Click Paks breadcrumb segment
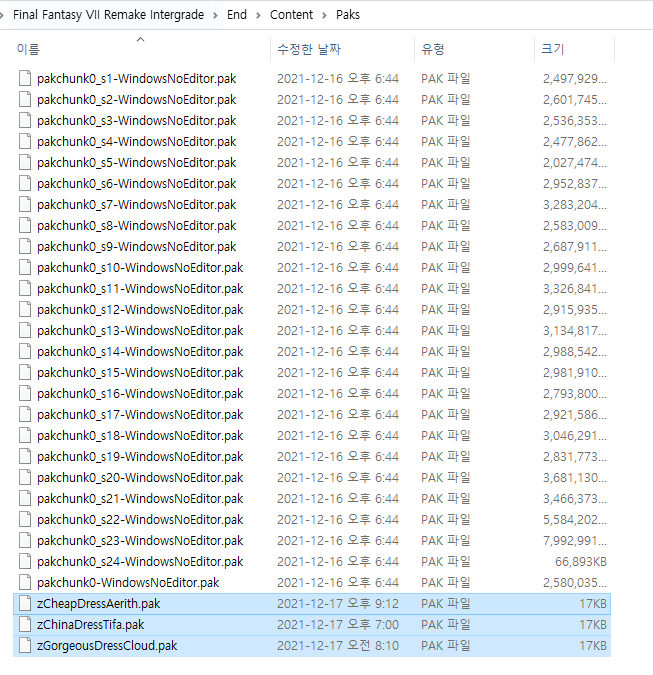The width and height of the screenshot is (653, 675). tap(348, 15)
